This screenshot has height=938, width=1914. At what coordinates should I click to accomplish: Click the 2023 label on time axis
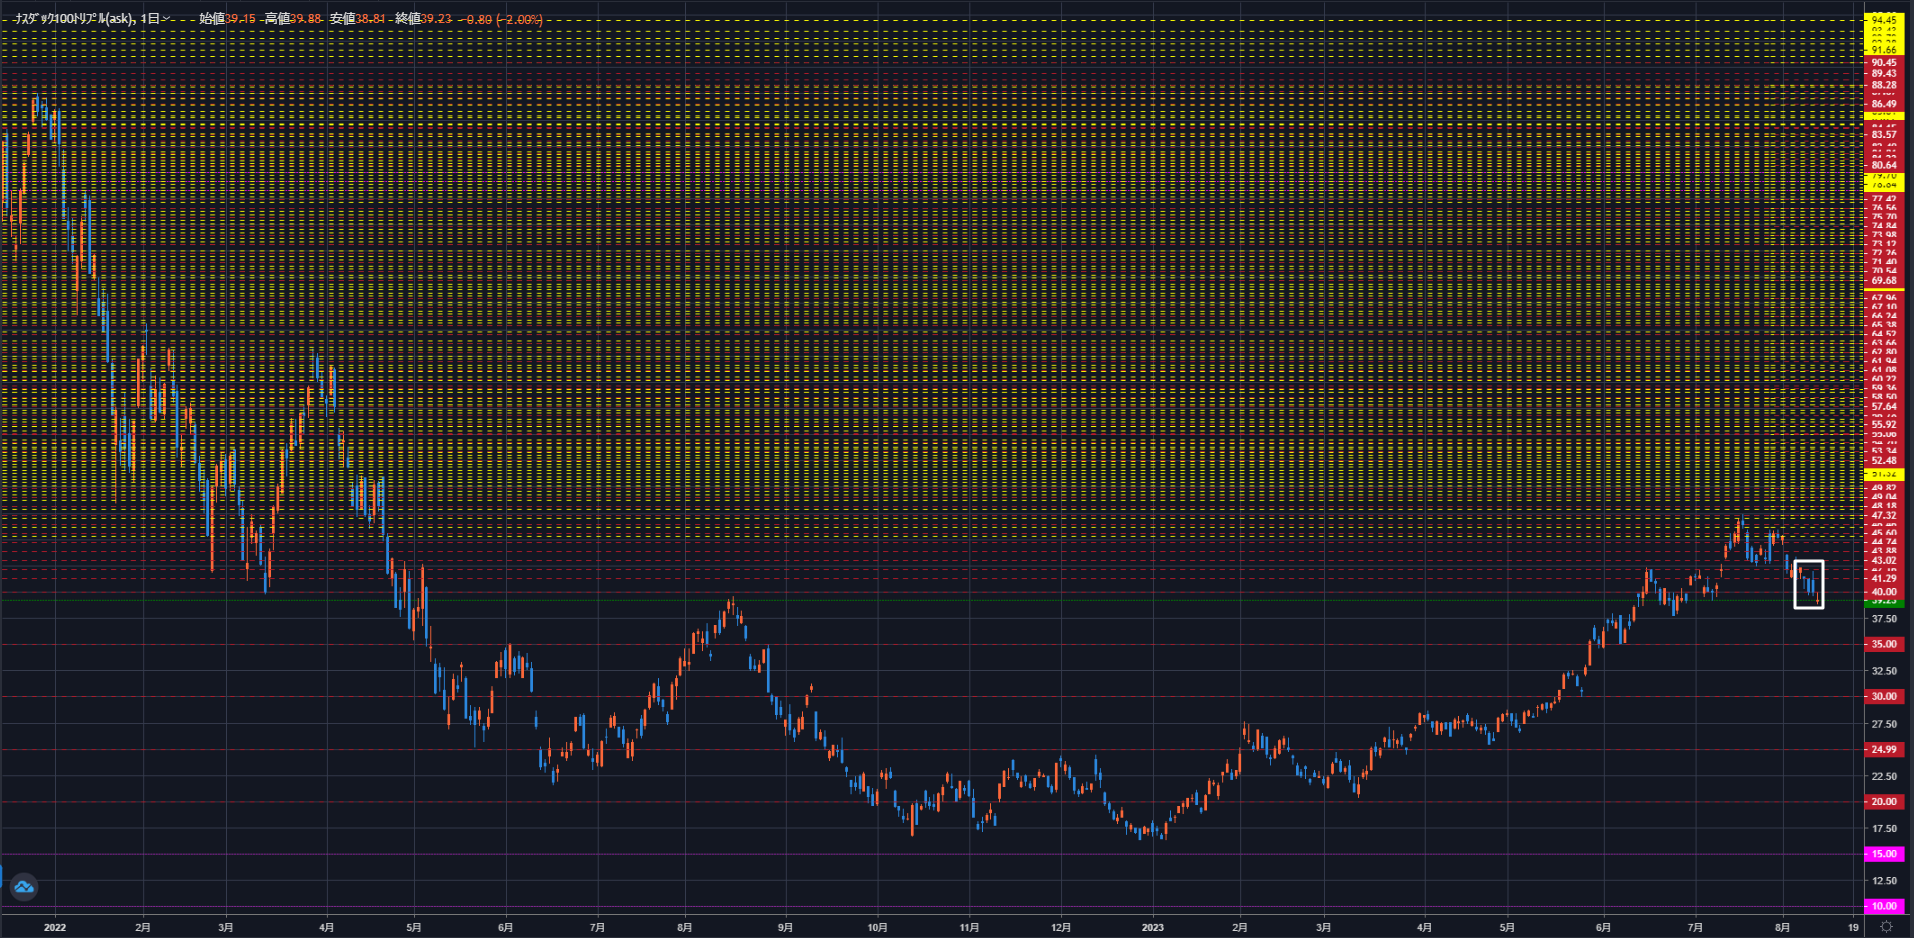[x=1153, y=928]
